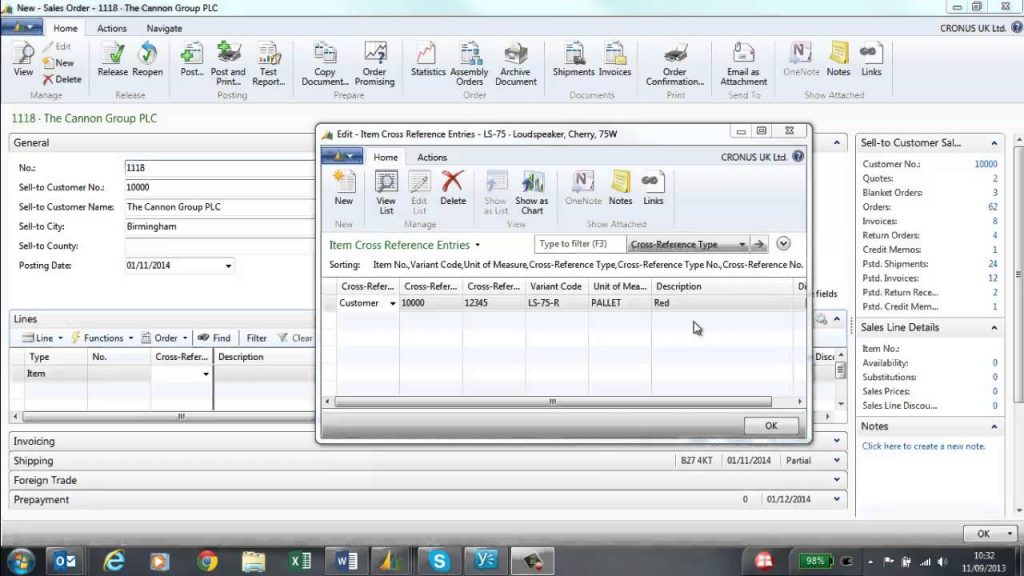Screen dimensions: 1024x576
Task: Click OK button of sales order
Action: tap(983, 534)
